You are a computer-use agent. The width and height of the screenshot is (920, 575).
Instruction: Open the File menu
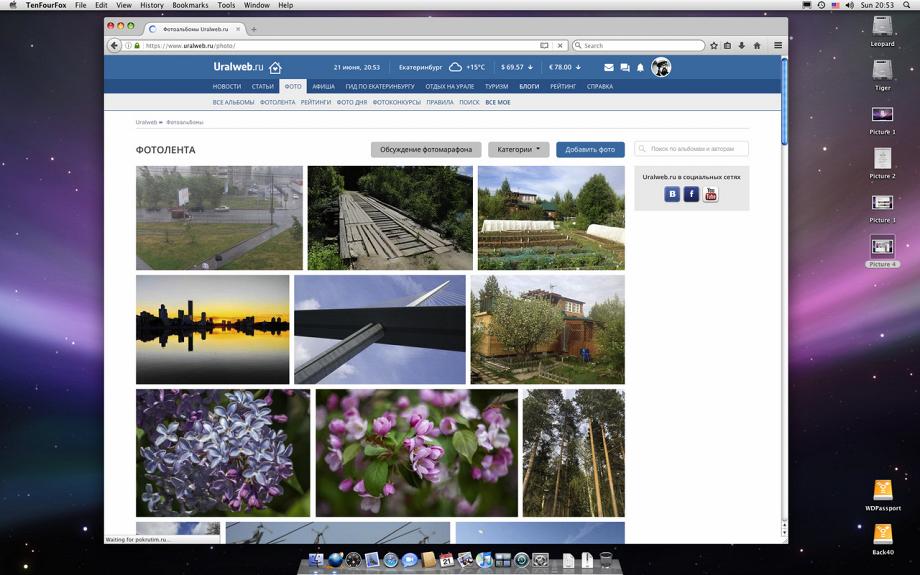pos(80,5)
